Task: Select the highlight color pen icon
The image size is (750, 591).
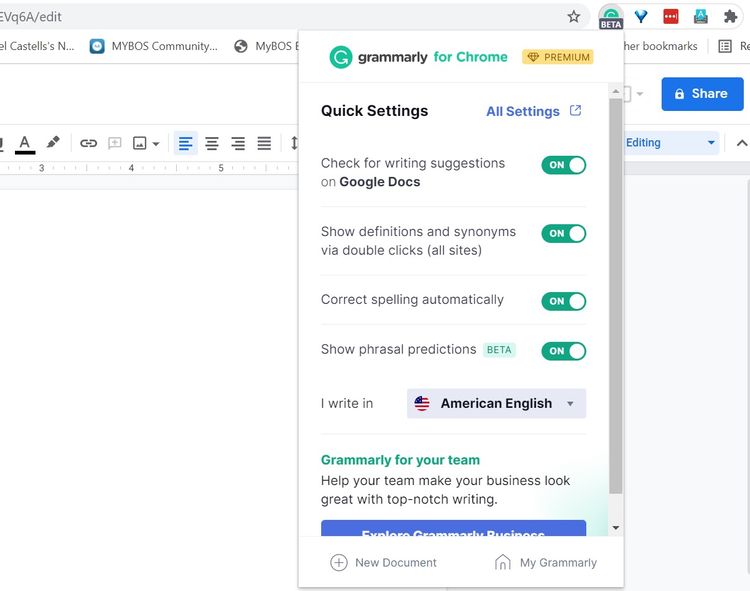Action: pos(53,143)
